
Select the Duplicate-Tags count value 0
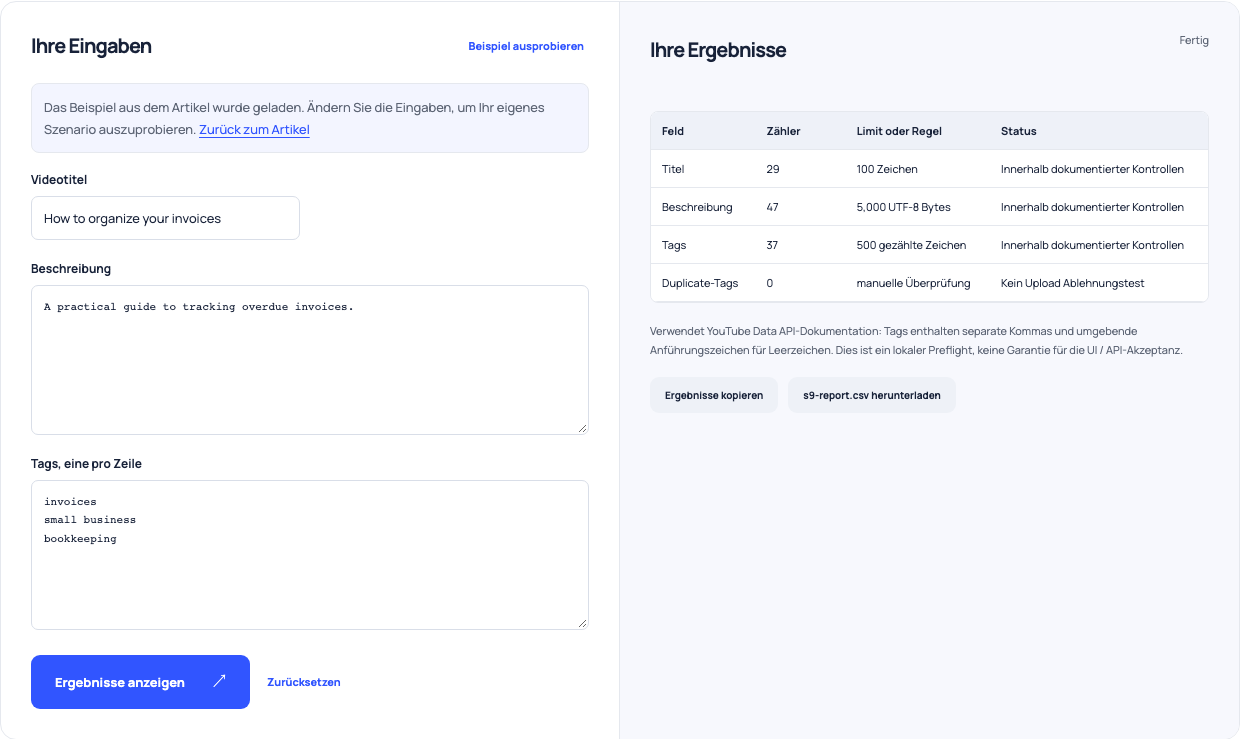pos(770,283)
